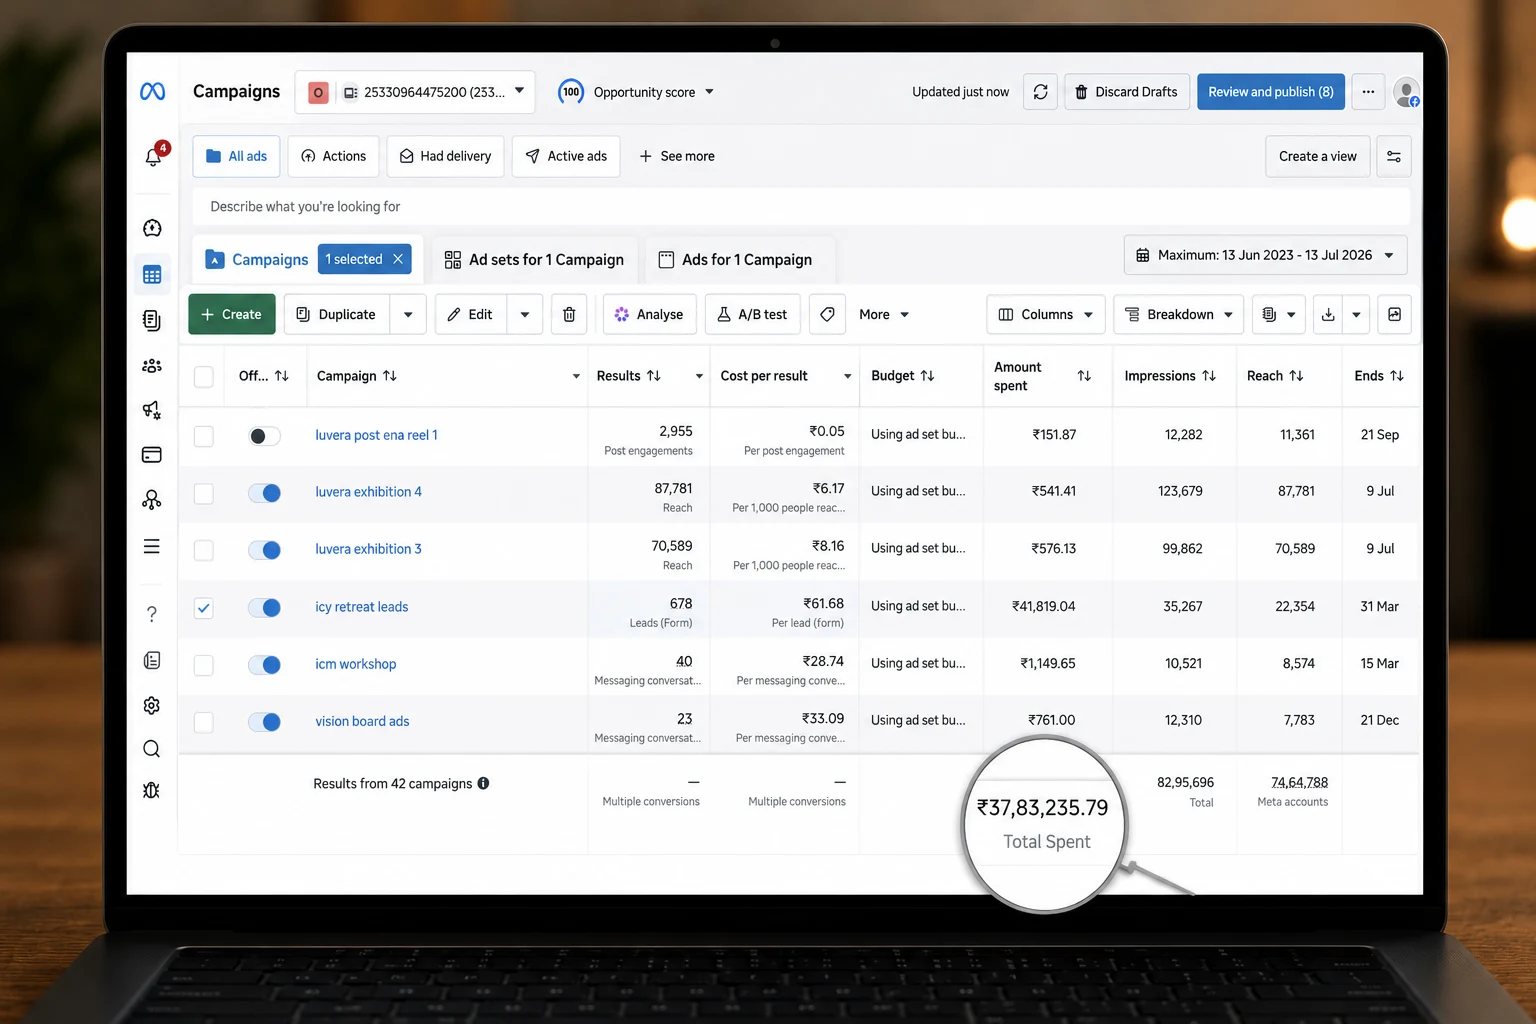1536x1024 pixels.
Task: Click See more views
Action: (677, 156)
